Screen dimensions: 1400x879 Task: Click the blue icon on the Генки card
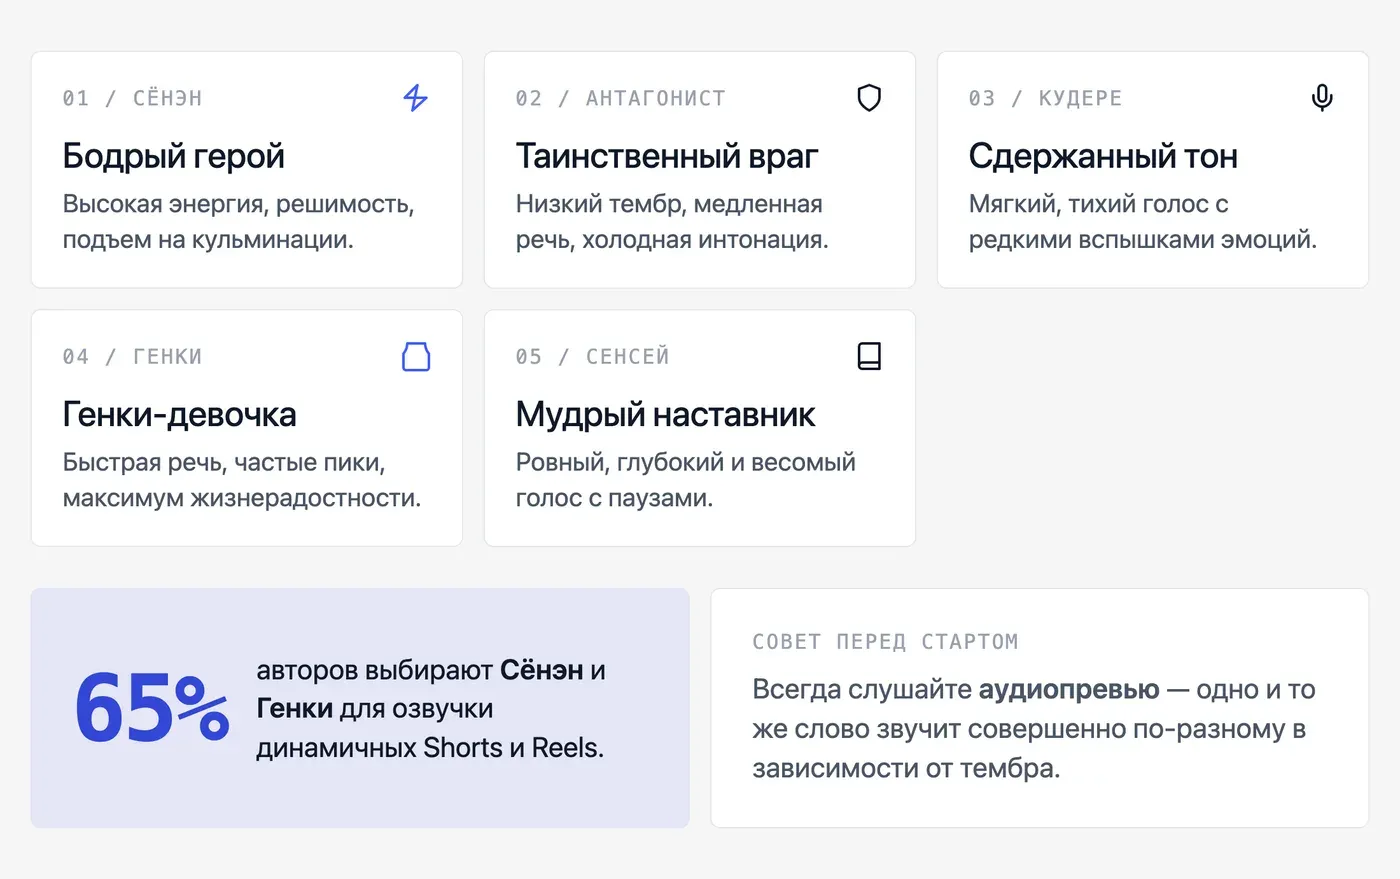416,356
